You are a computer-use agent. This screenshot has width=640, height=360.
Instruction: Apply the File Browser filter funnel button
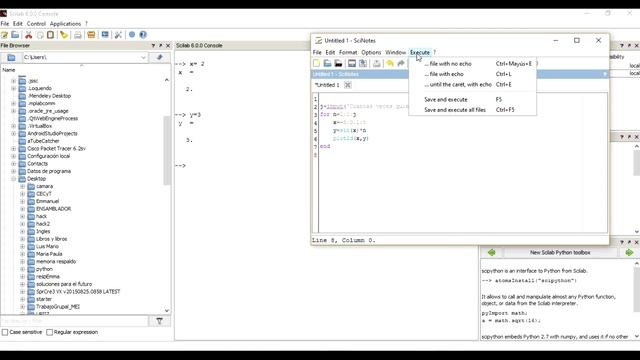[x=160, y=321]
